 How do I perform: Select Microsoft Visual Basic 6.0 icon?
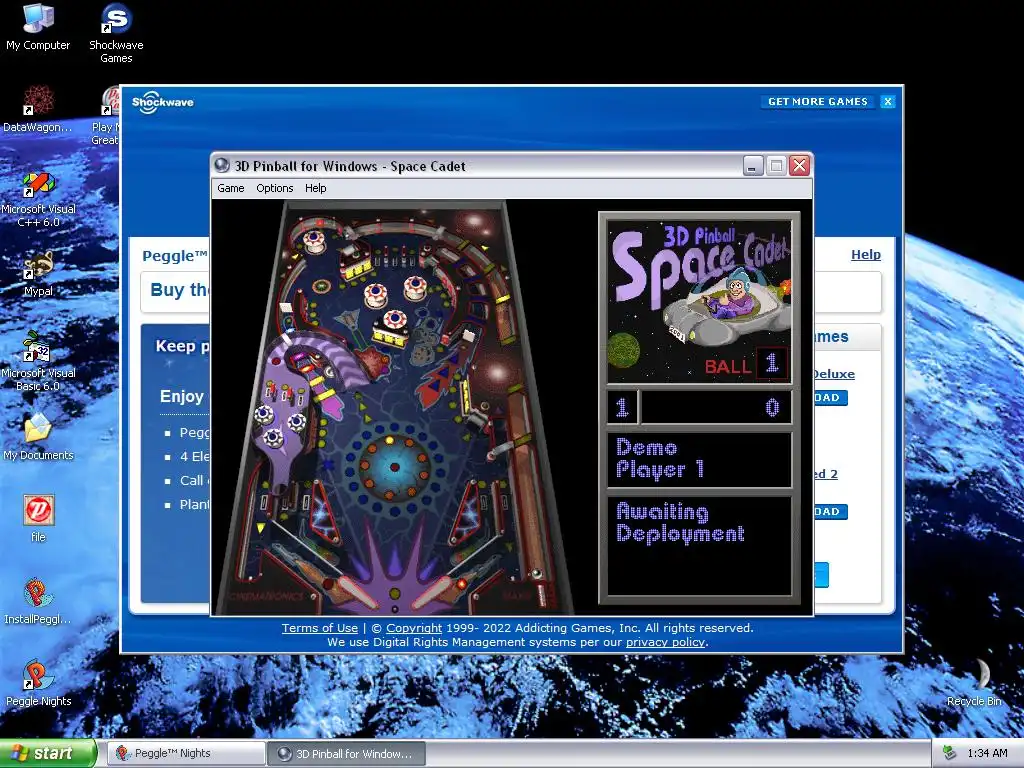(38, 361)
